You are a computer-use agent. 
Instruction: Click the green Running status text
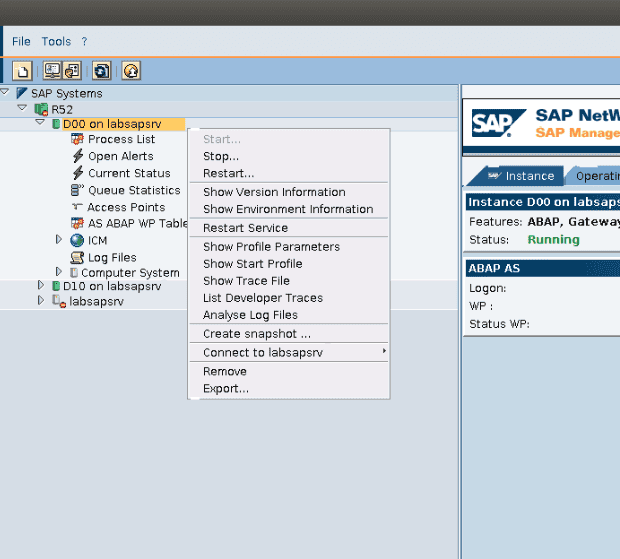tap(553, 240)
